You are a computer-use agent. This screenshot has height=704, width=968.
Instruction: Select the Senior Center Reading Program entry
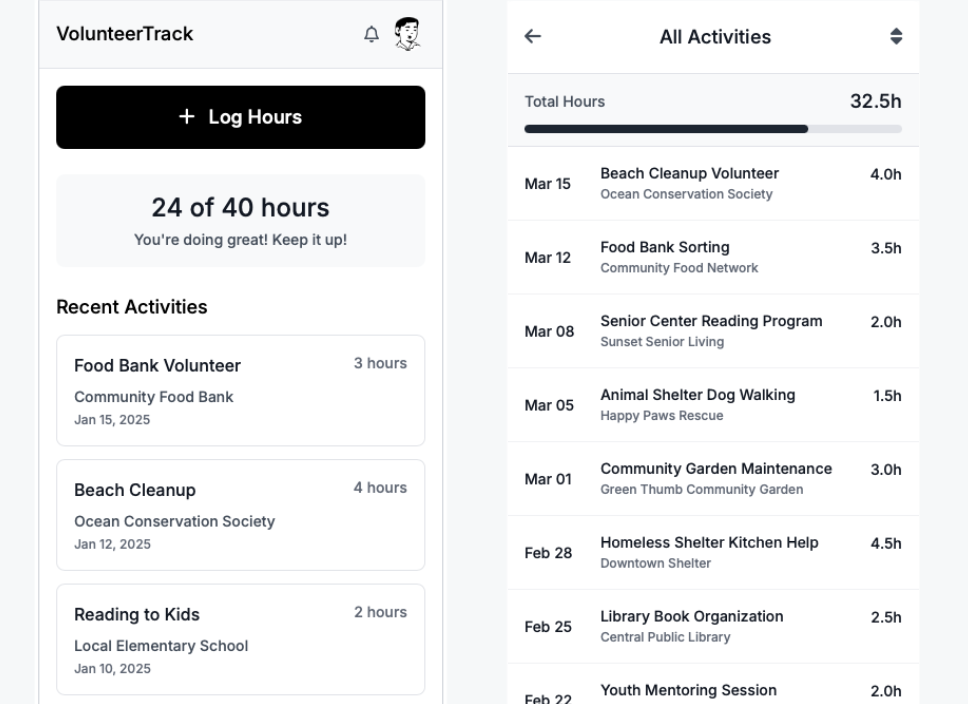(713, 331)
